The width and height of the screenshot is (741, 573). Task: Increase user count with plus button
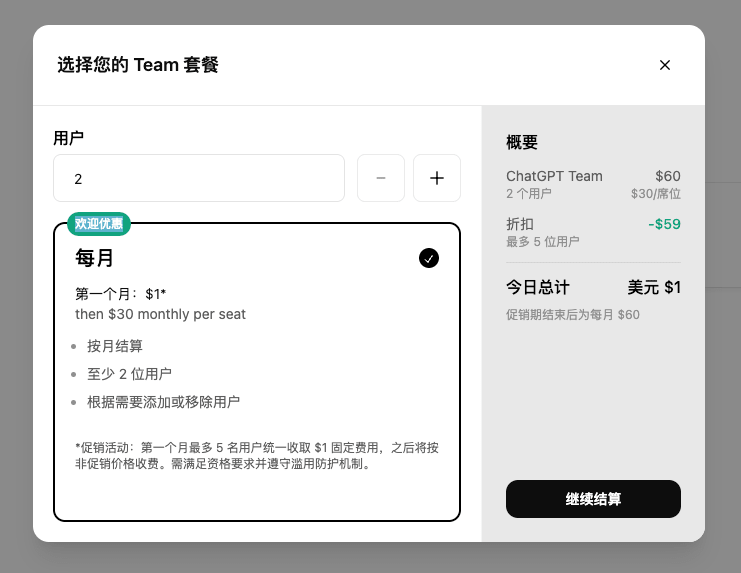coord(437,178)
